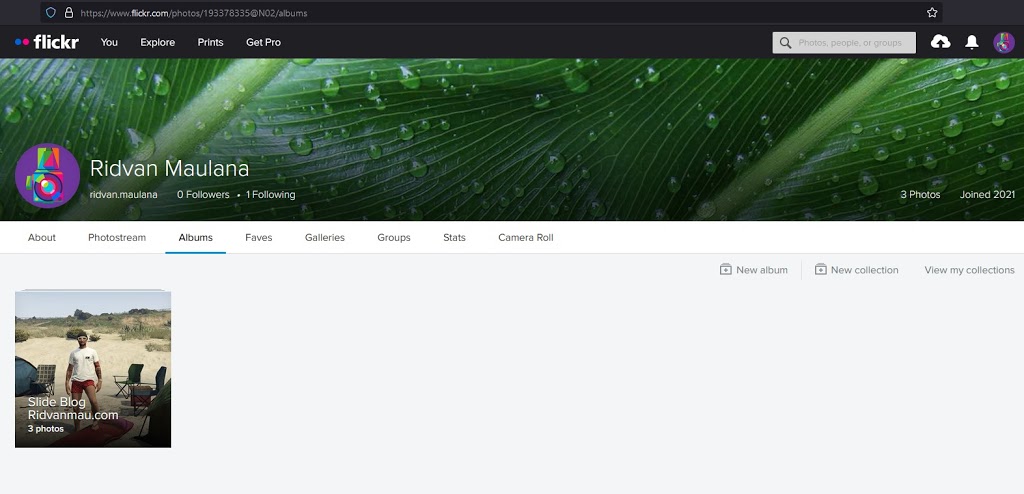The width and height of the screenshot is (1024, 494).
Task: Click the 3 Photos count
Action: click(x=920, y=195)
